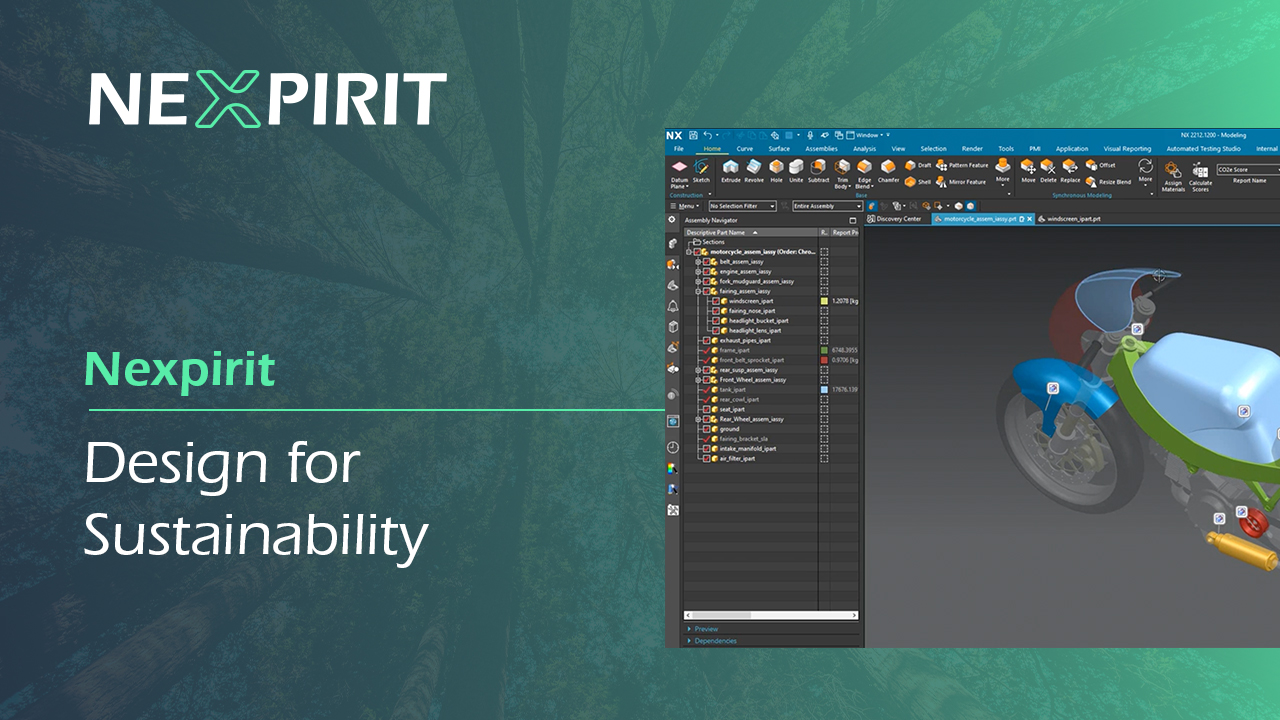Expand the Front_Wheel_assem_iassy node

(698, 380)
